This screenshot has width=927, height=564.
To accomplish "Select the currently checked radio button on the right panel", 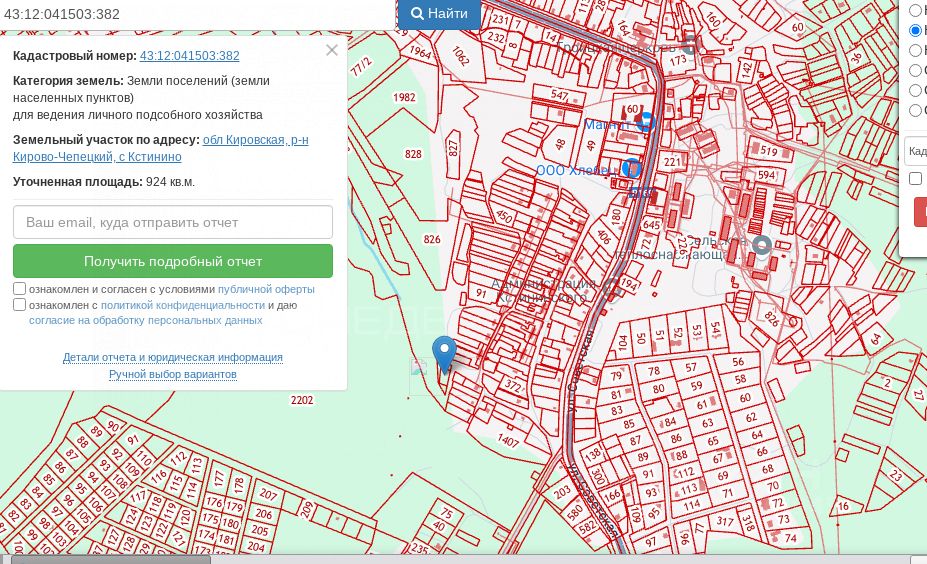I will point(915,31).
